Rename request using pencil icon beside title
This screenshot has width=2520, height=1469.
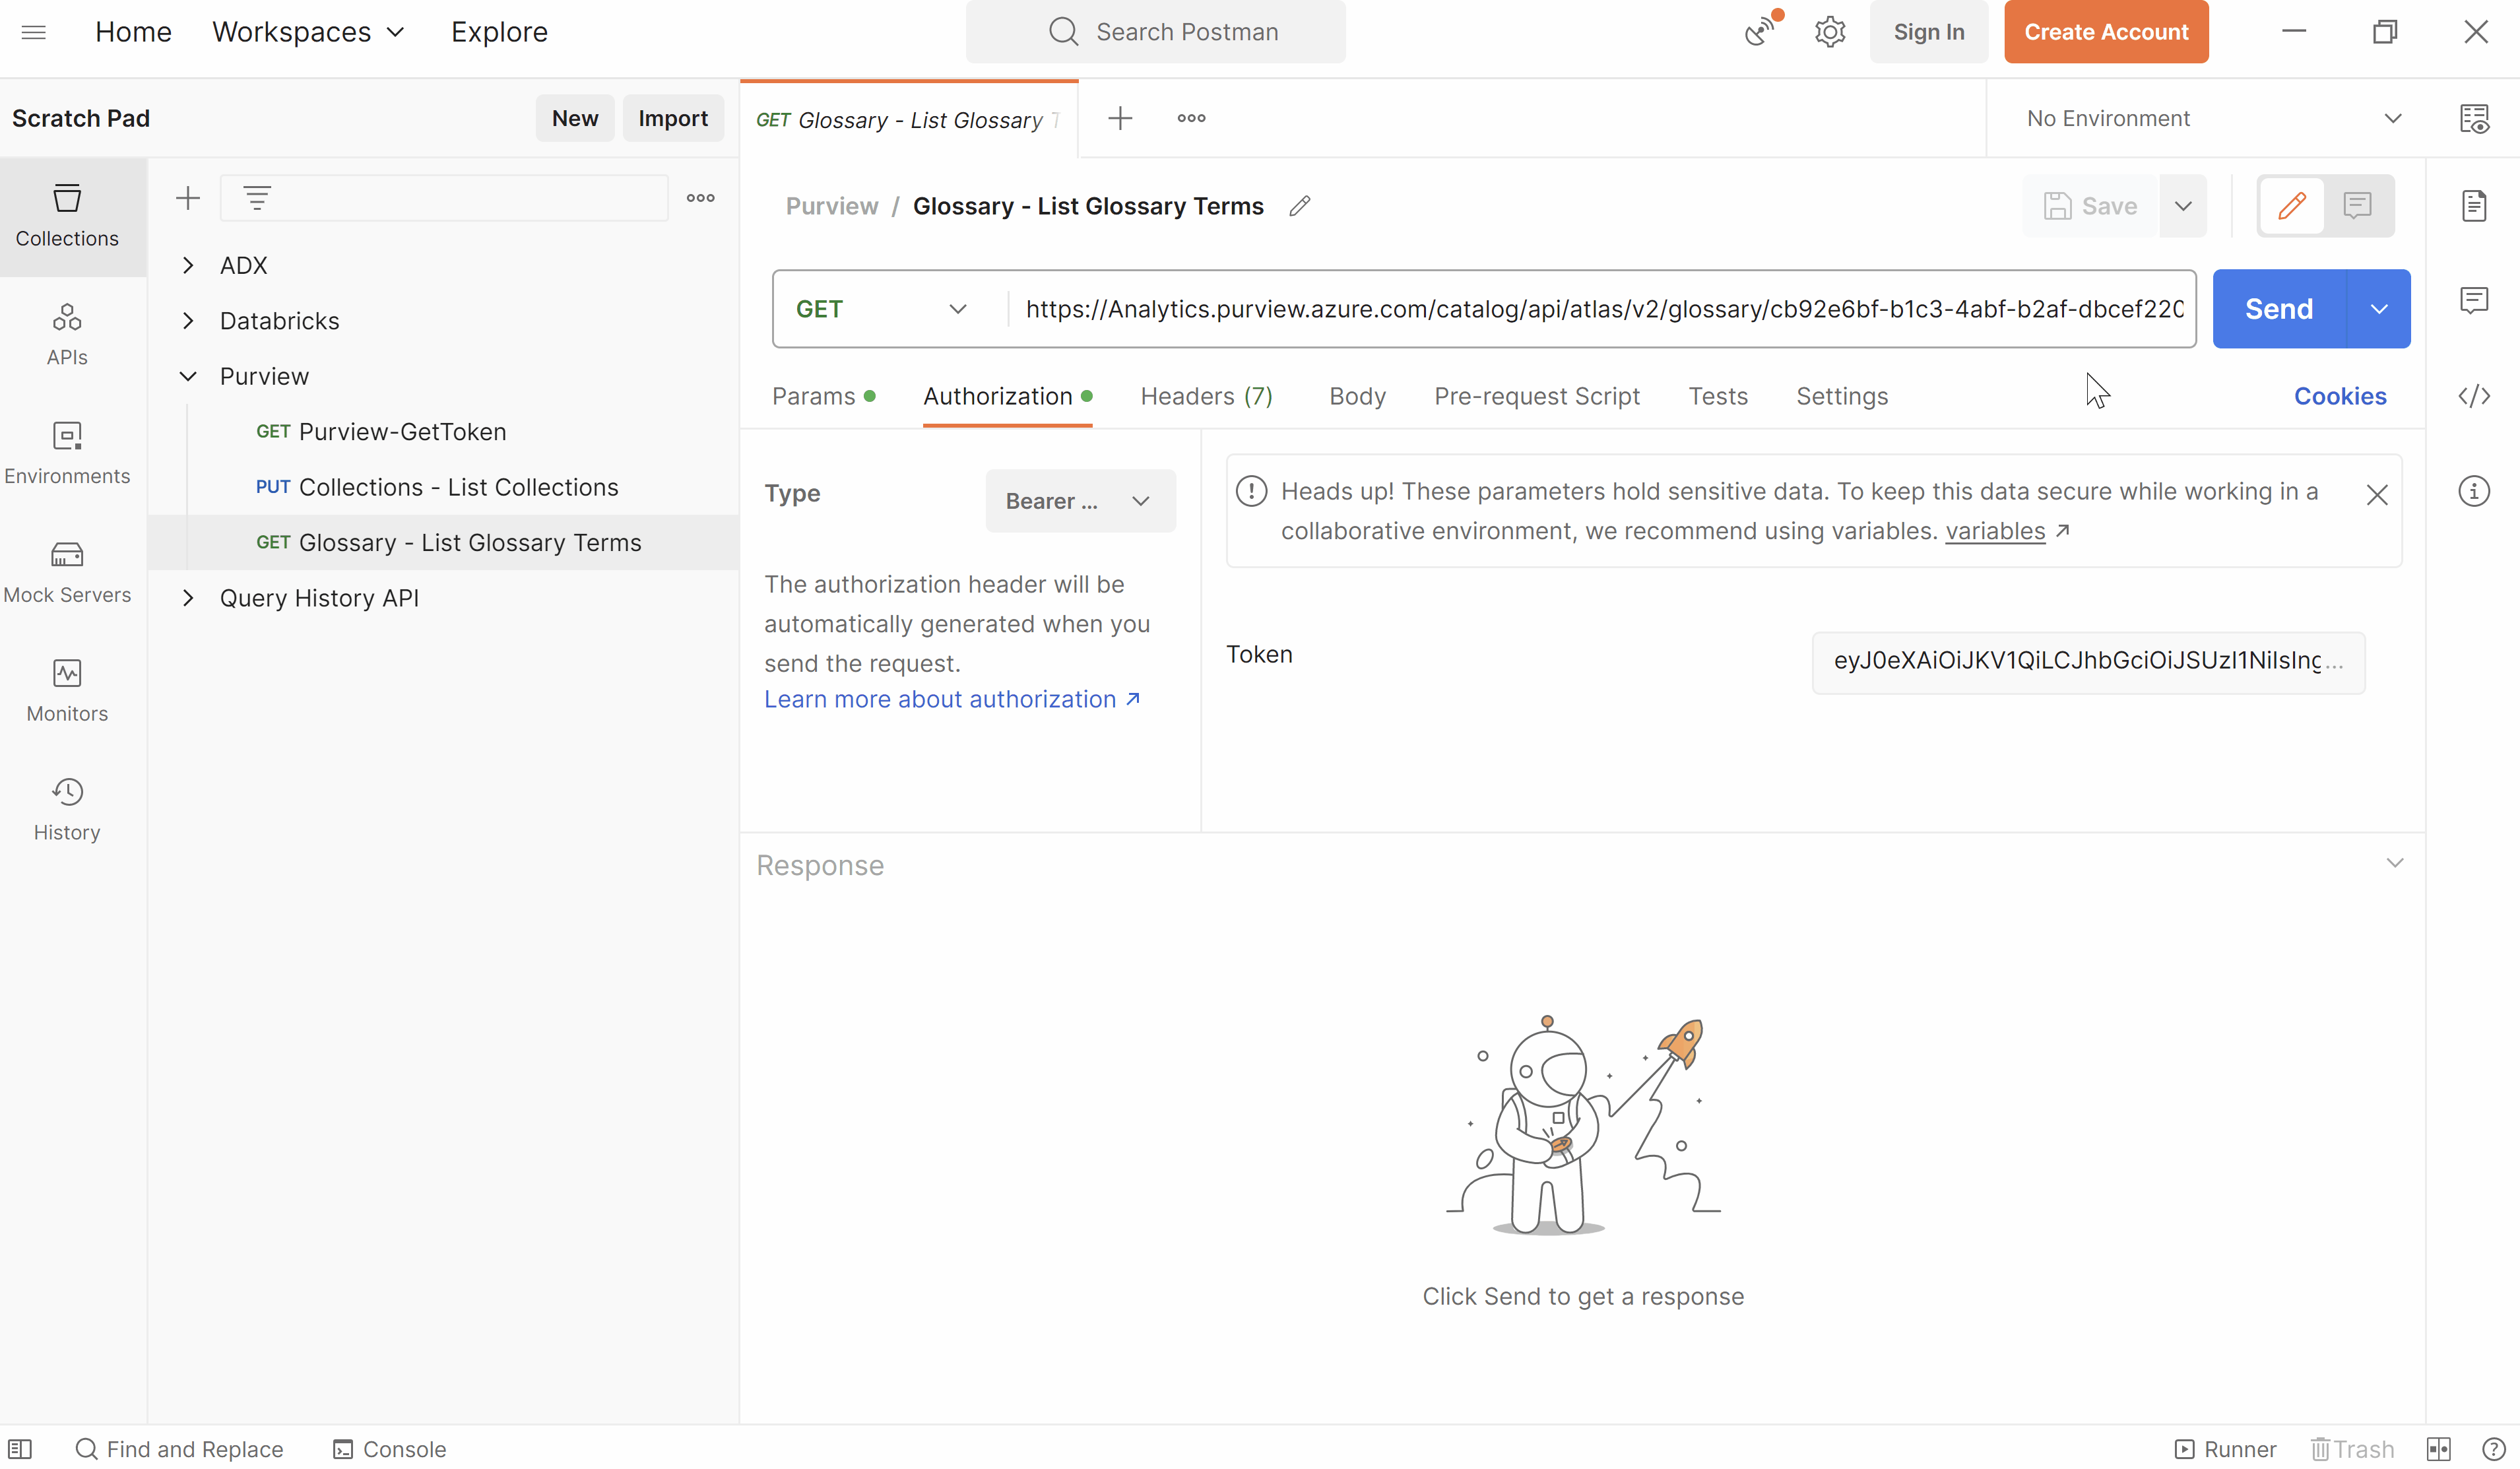1299,206
